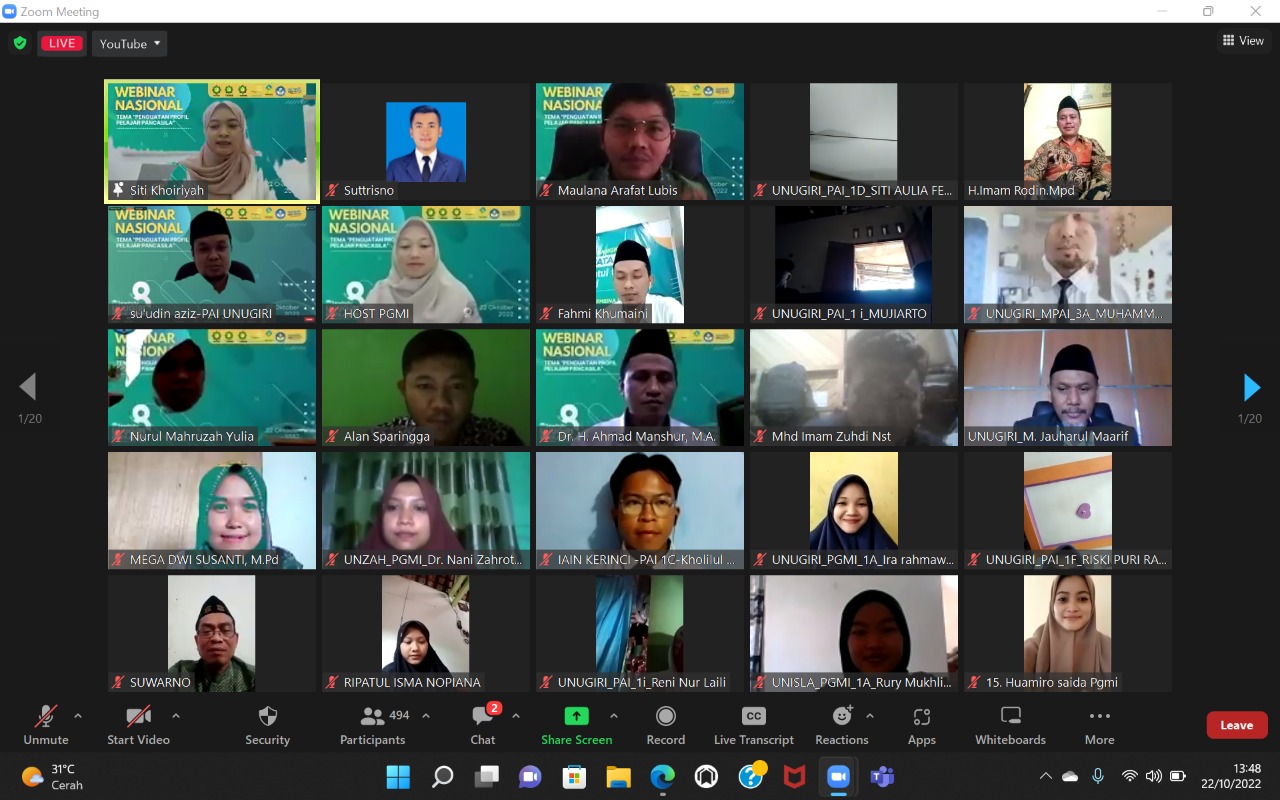Open the More options menu
The height and width of the screenshot is (800, 1280).
pos(1099,717)
